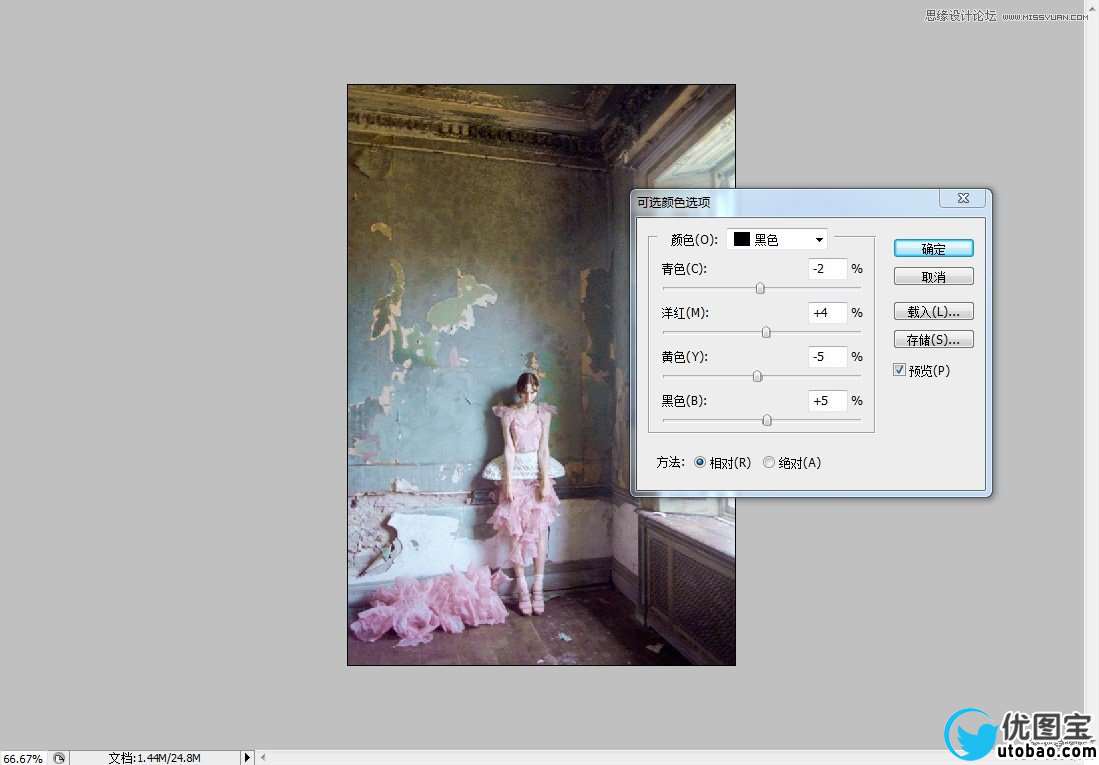Screen dimensions: 1099x765
Task: Click the 66.67% zoom field in status bar
Action: (22, 758)
